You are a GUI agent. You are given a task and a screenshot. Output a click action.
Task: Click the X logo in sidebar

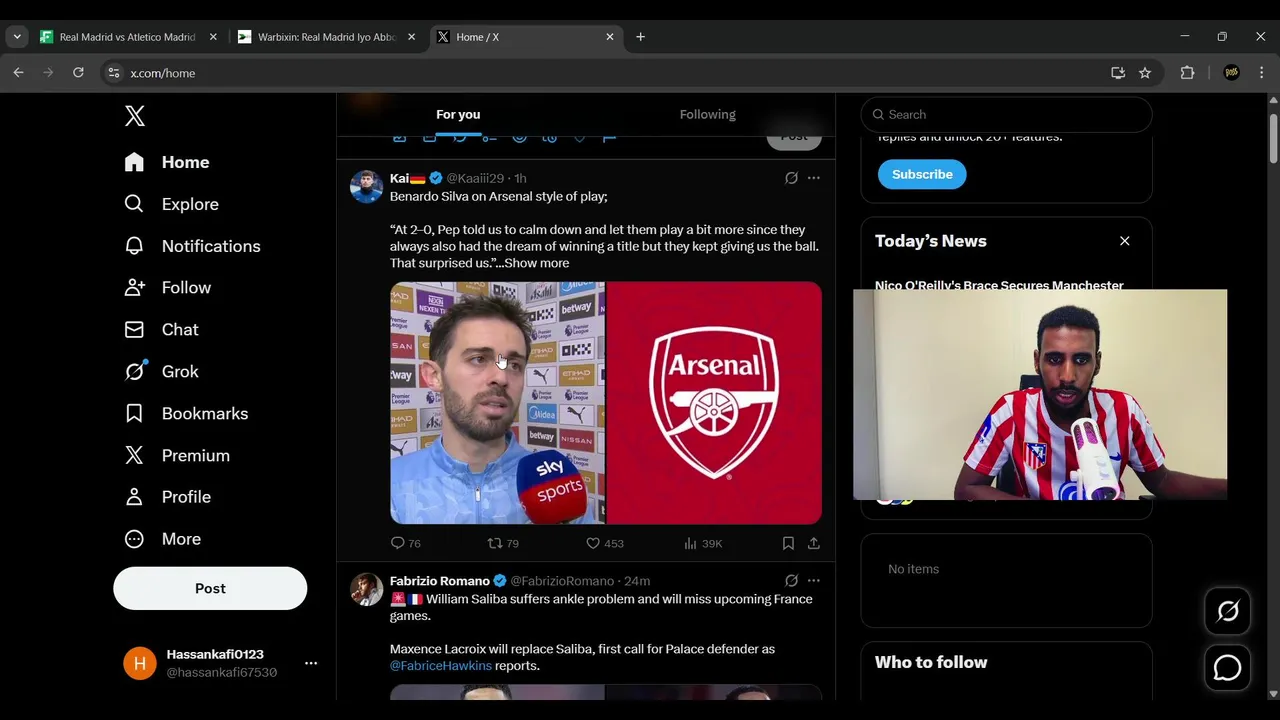(x=135, y=116)
